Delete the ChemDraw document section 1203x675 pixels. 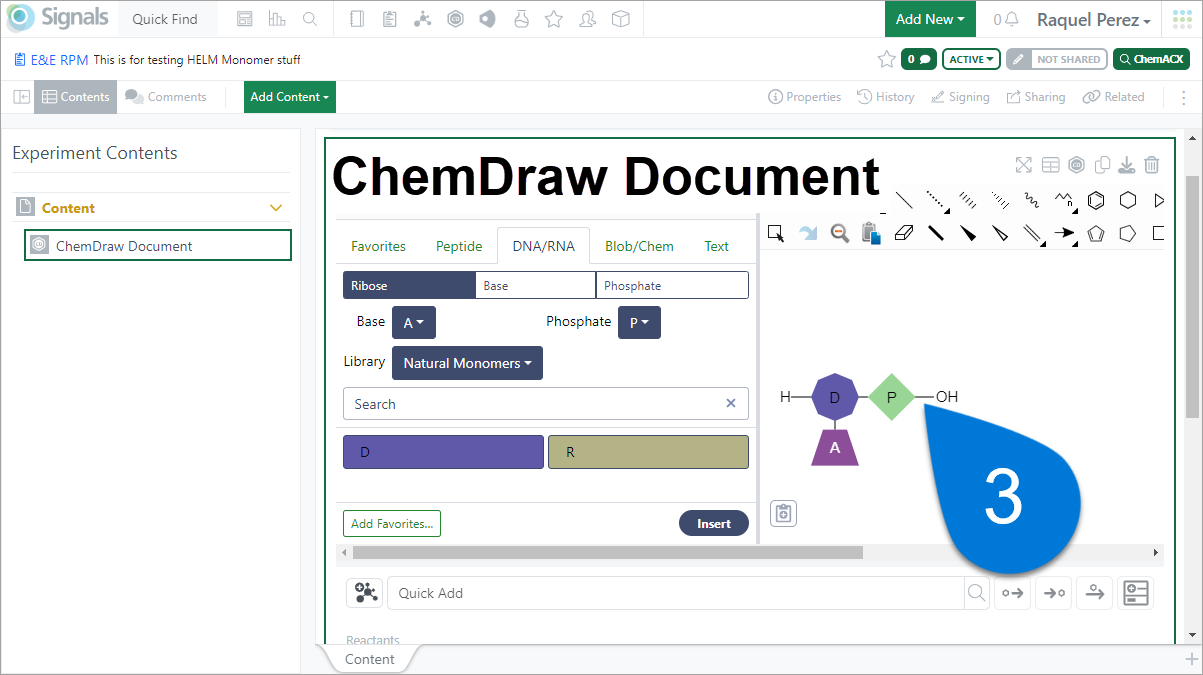[1152, 165]
